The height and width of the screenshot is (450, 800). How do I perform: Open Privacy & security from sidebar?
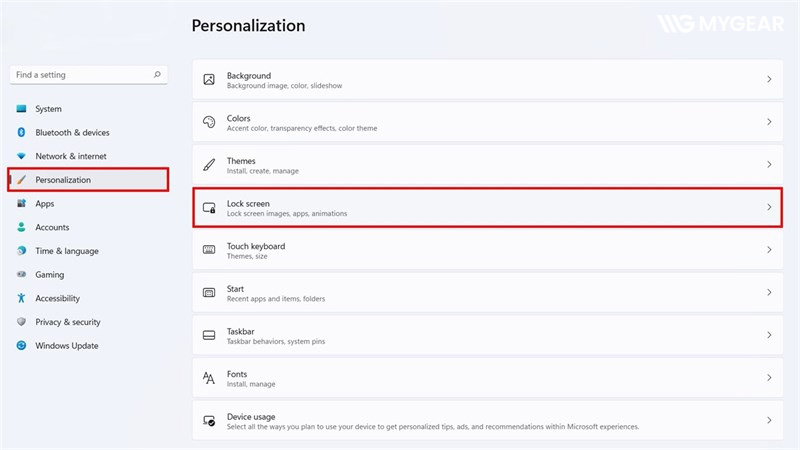pyautogui.click(x=67, y=322)
